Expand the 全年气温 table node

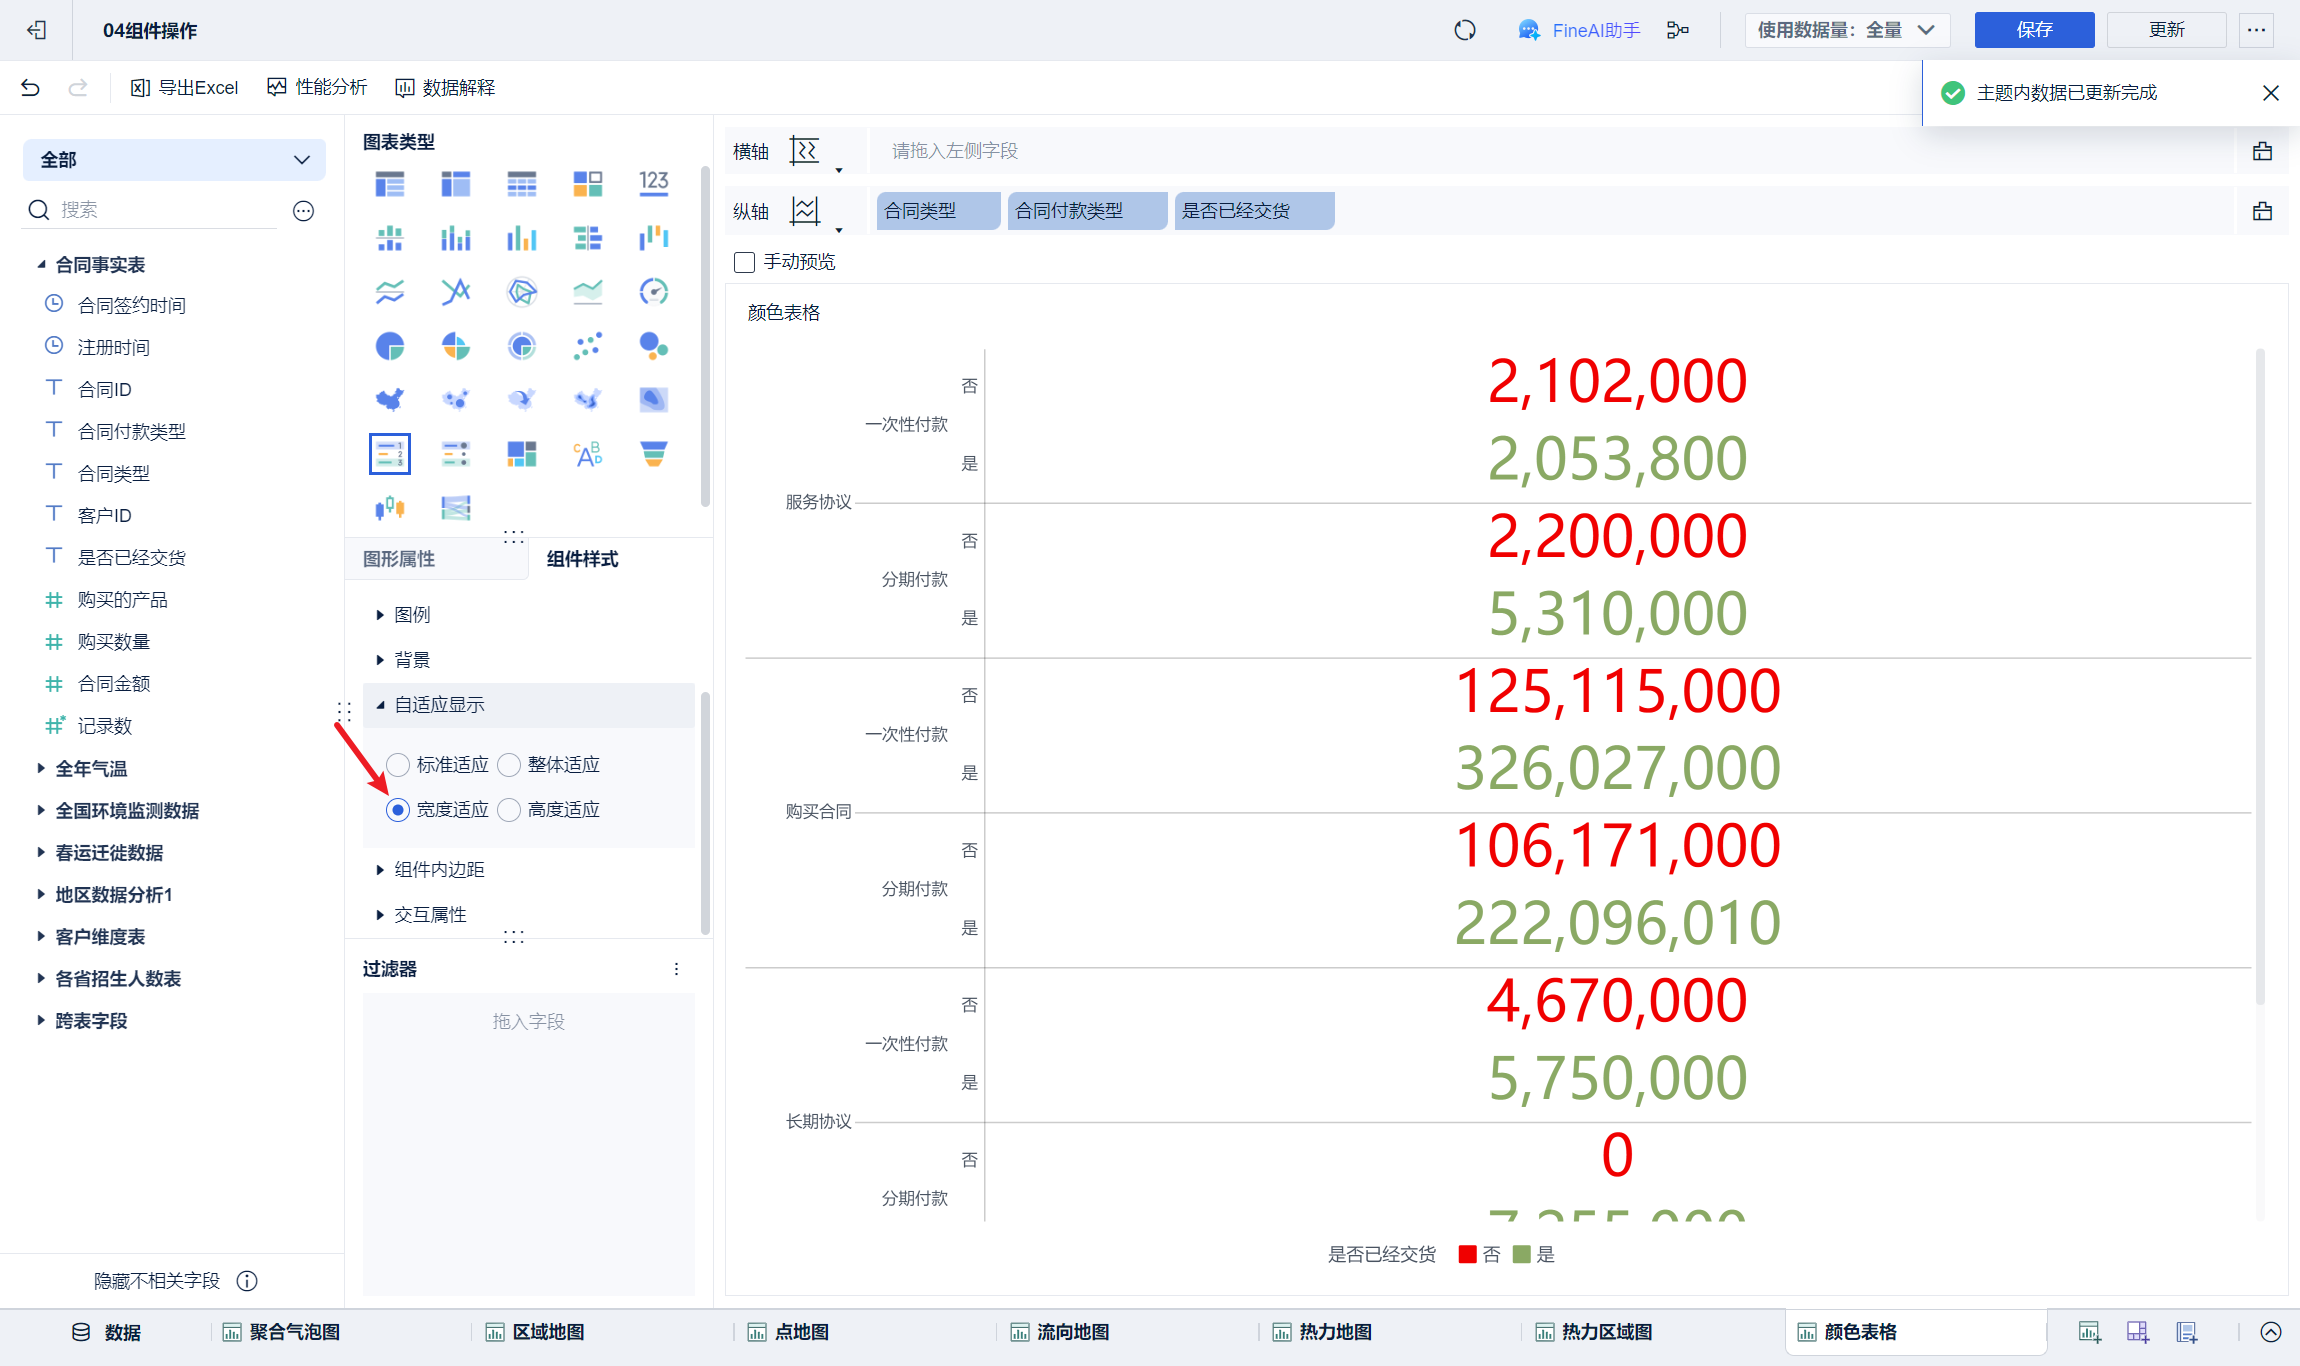[90, 769]
